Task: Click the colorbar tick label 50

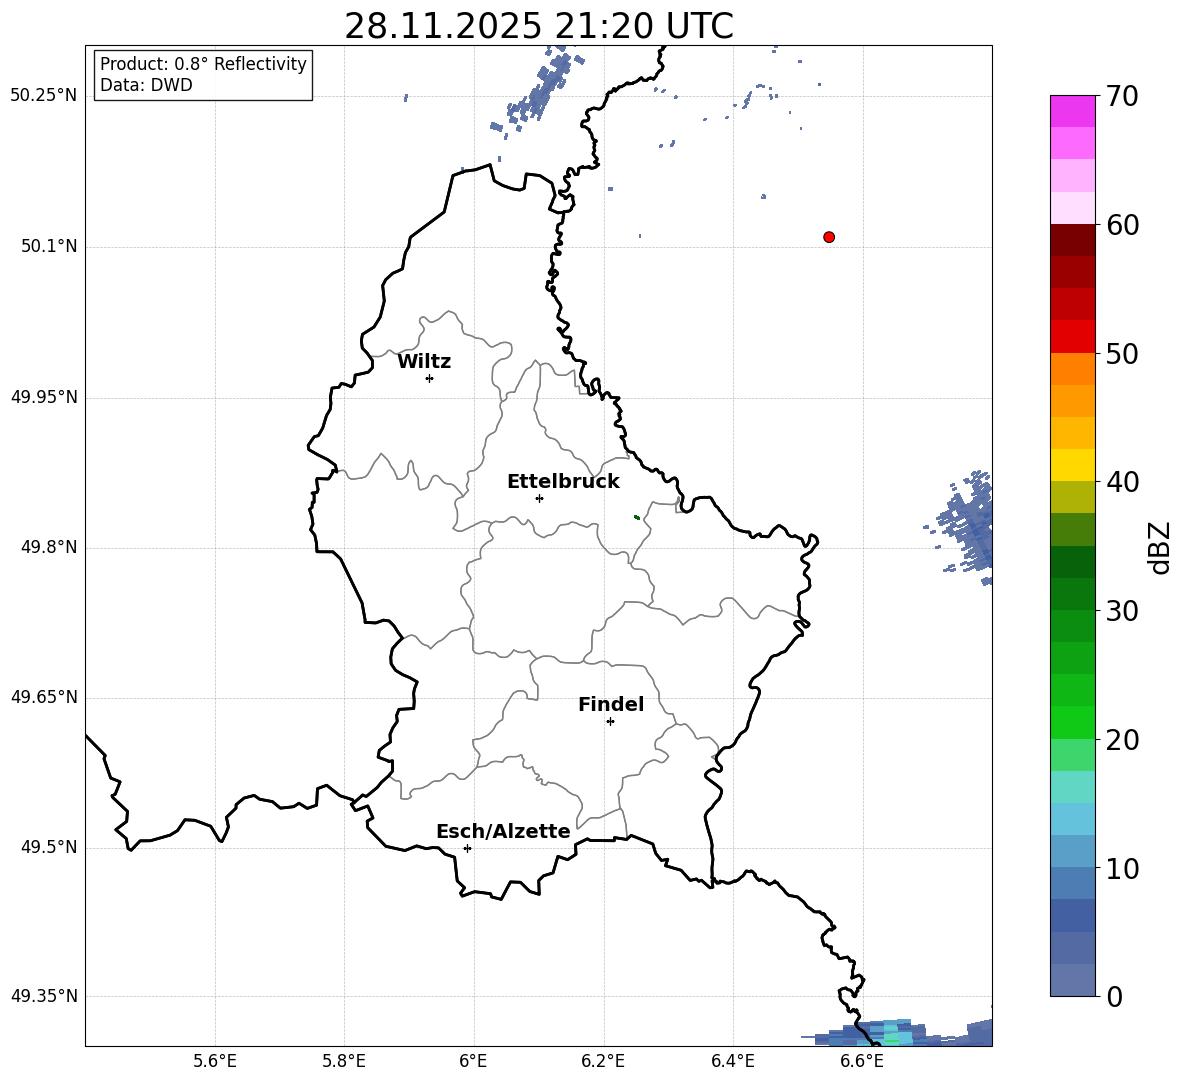Action: (x=1122, y=353)
